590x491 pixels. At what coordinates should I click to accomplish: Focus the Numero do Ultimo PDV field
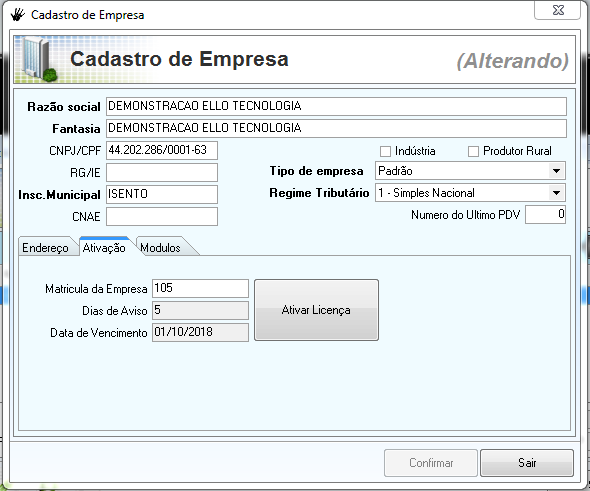[546, 214]
